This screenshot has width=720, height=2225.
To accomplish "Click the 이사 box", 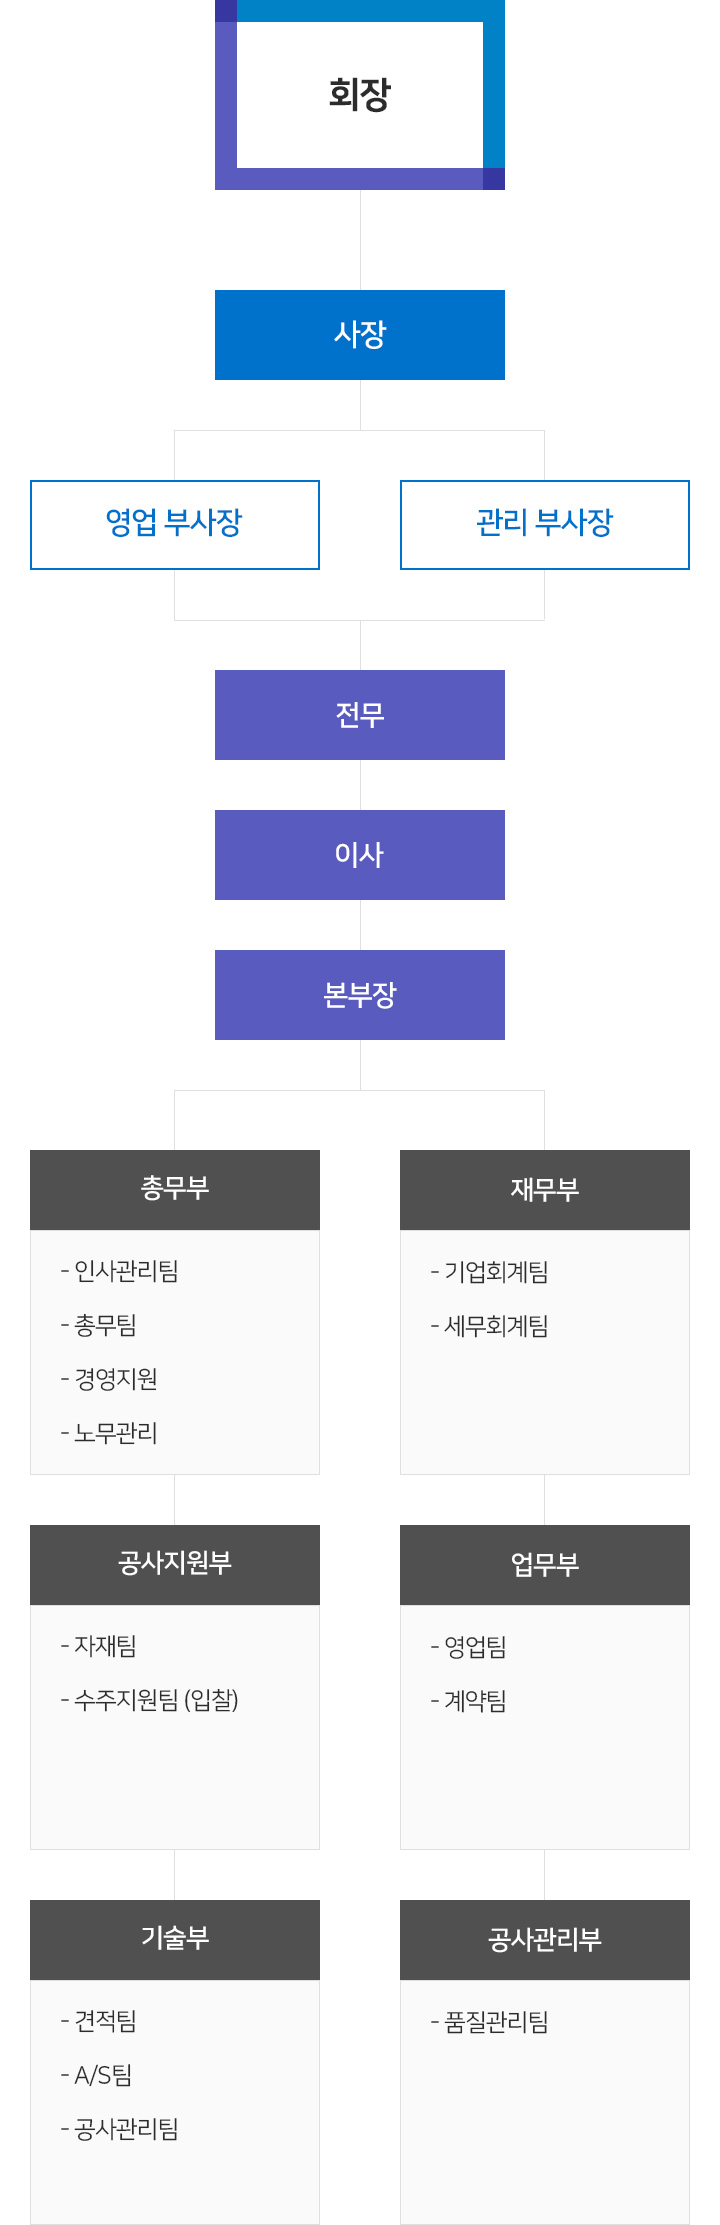I will point(360,855).
